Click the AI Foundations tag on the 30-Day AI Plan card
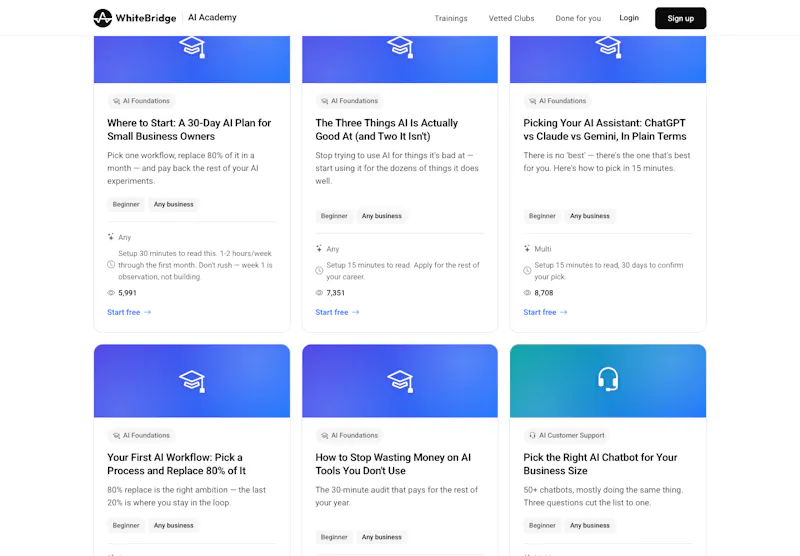The height and width of the screenshot is (556, 800). point(141,101)
